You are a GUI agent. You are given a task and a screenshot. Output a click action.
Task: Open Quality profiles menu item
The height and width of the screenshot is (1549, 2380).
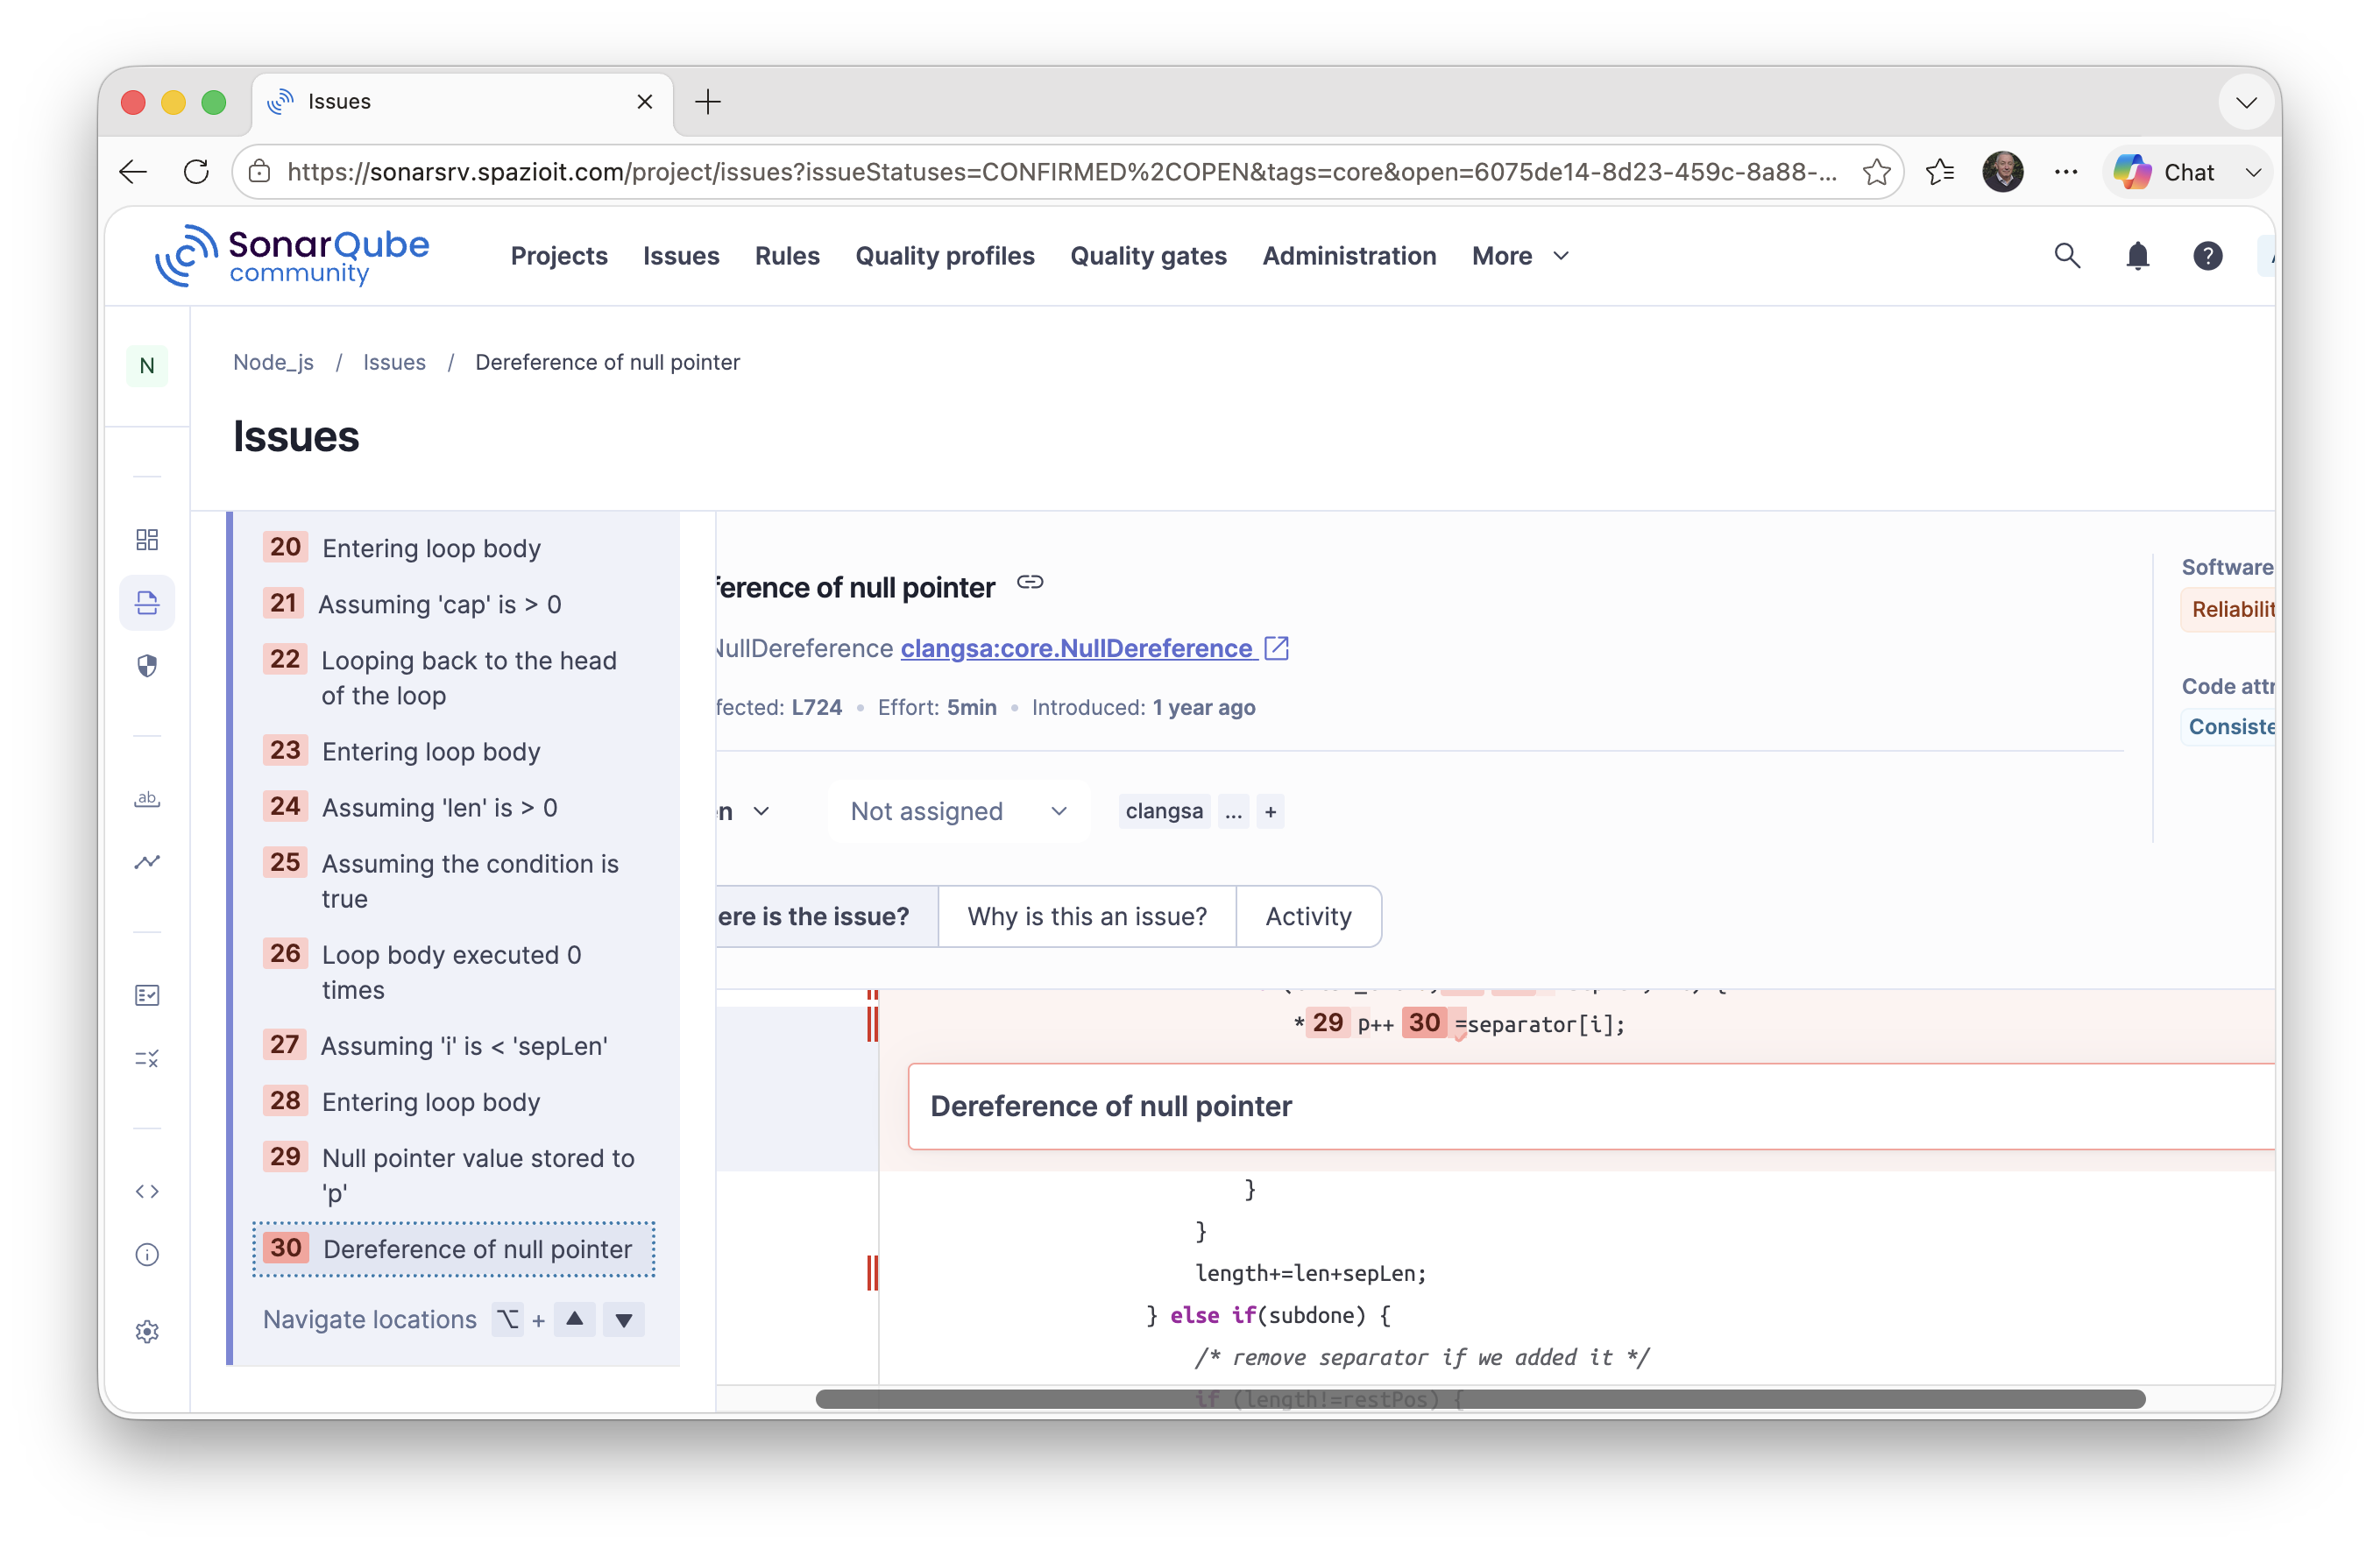click(944, 256)
